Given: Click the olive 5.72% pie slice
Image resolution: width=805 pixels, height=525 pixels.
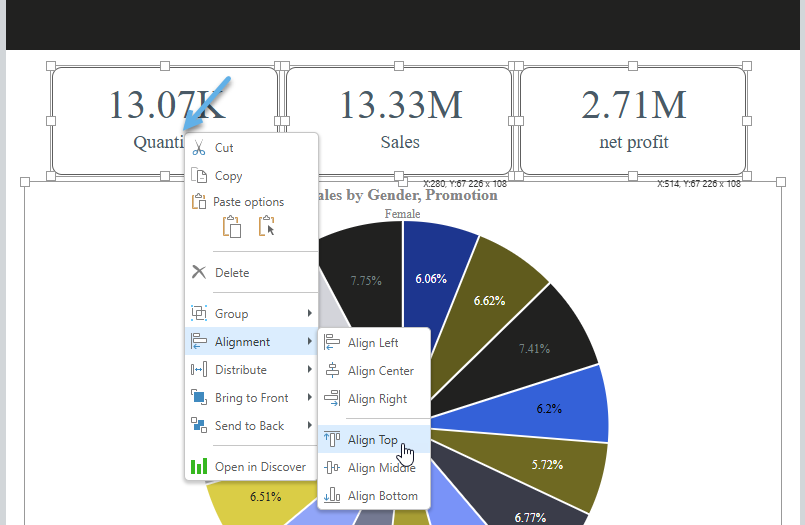Looking at the screenshot, I should click(547, 464).
